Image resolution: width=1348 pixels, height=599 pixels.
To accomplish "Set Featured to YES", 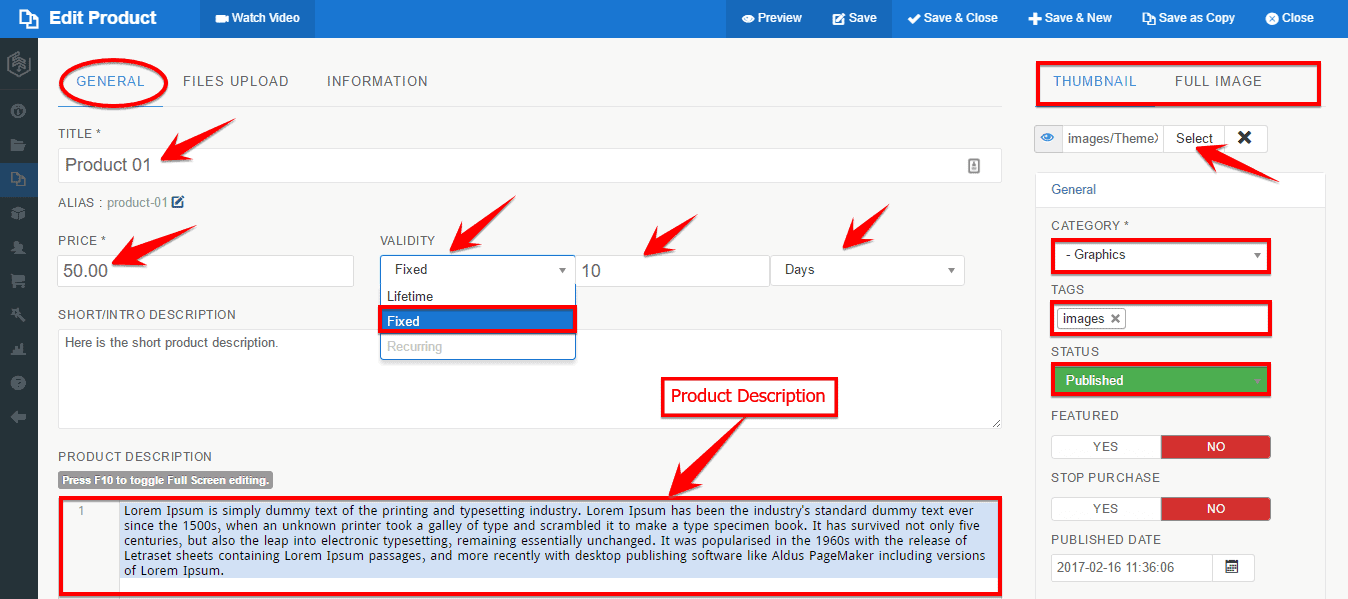I will (1105, 446).
